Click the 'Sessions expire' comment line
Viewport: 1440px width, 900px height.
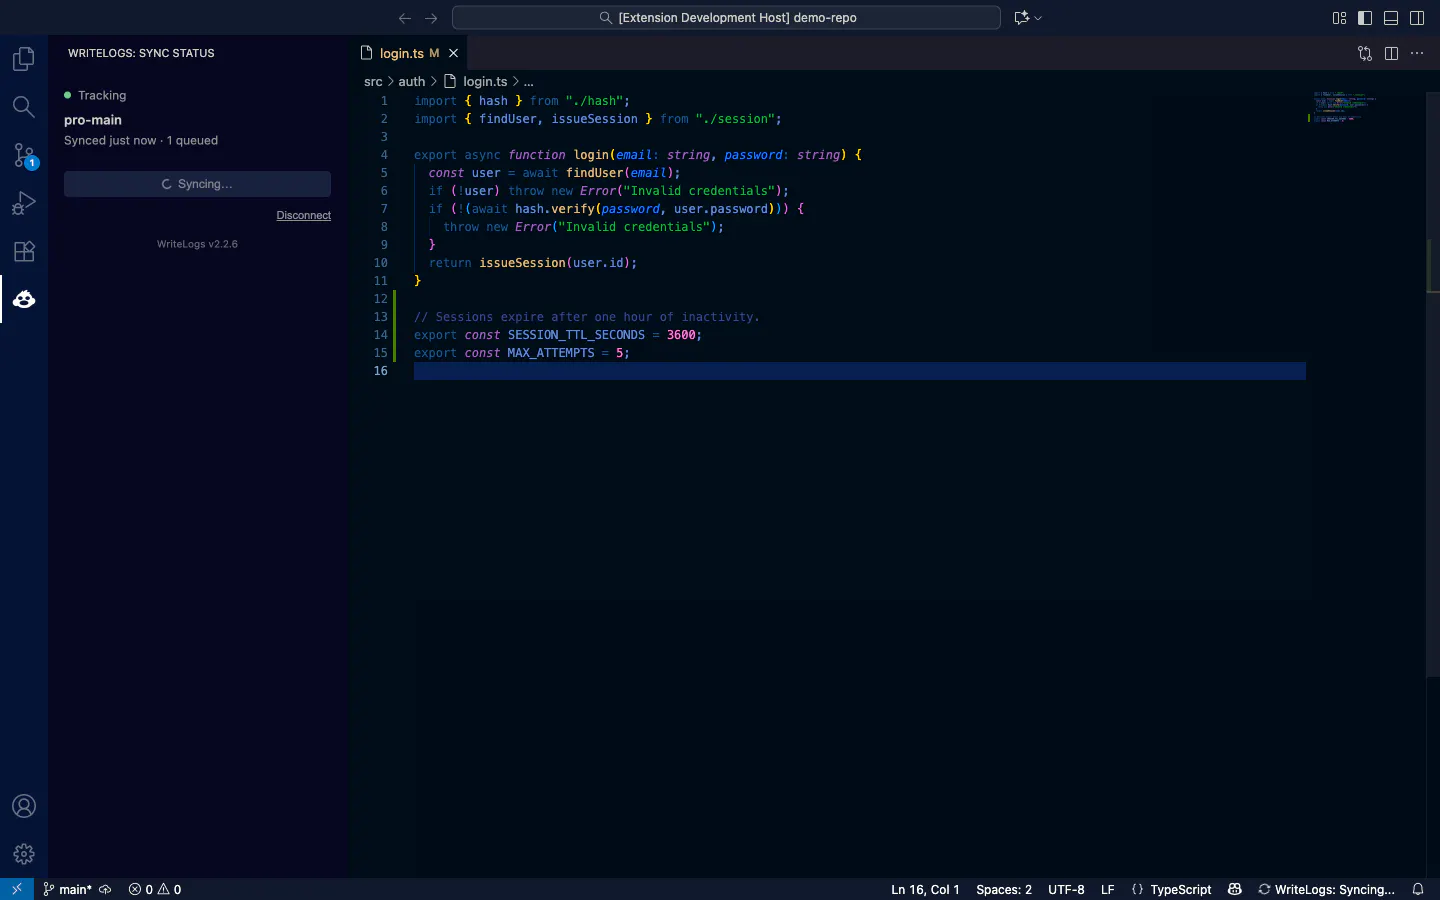click(587, 317)
